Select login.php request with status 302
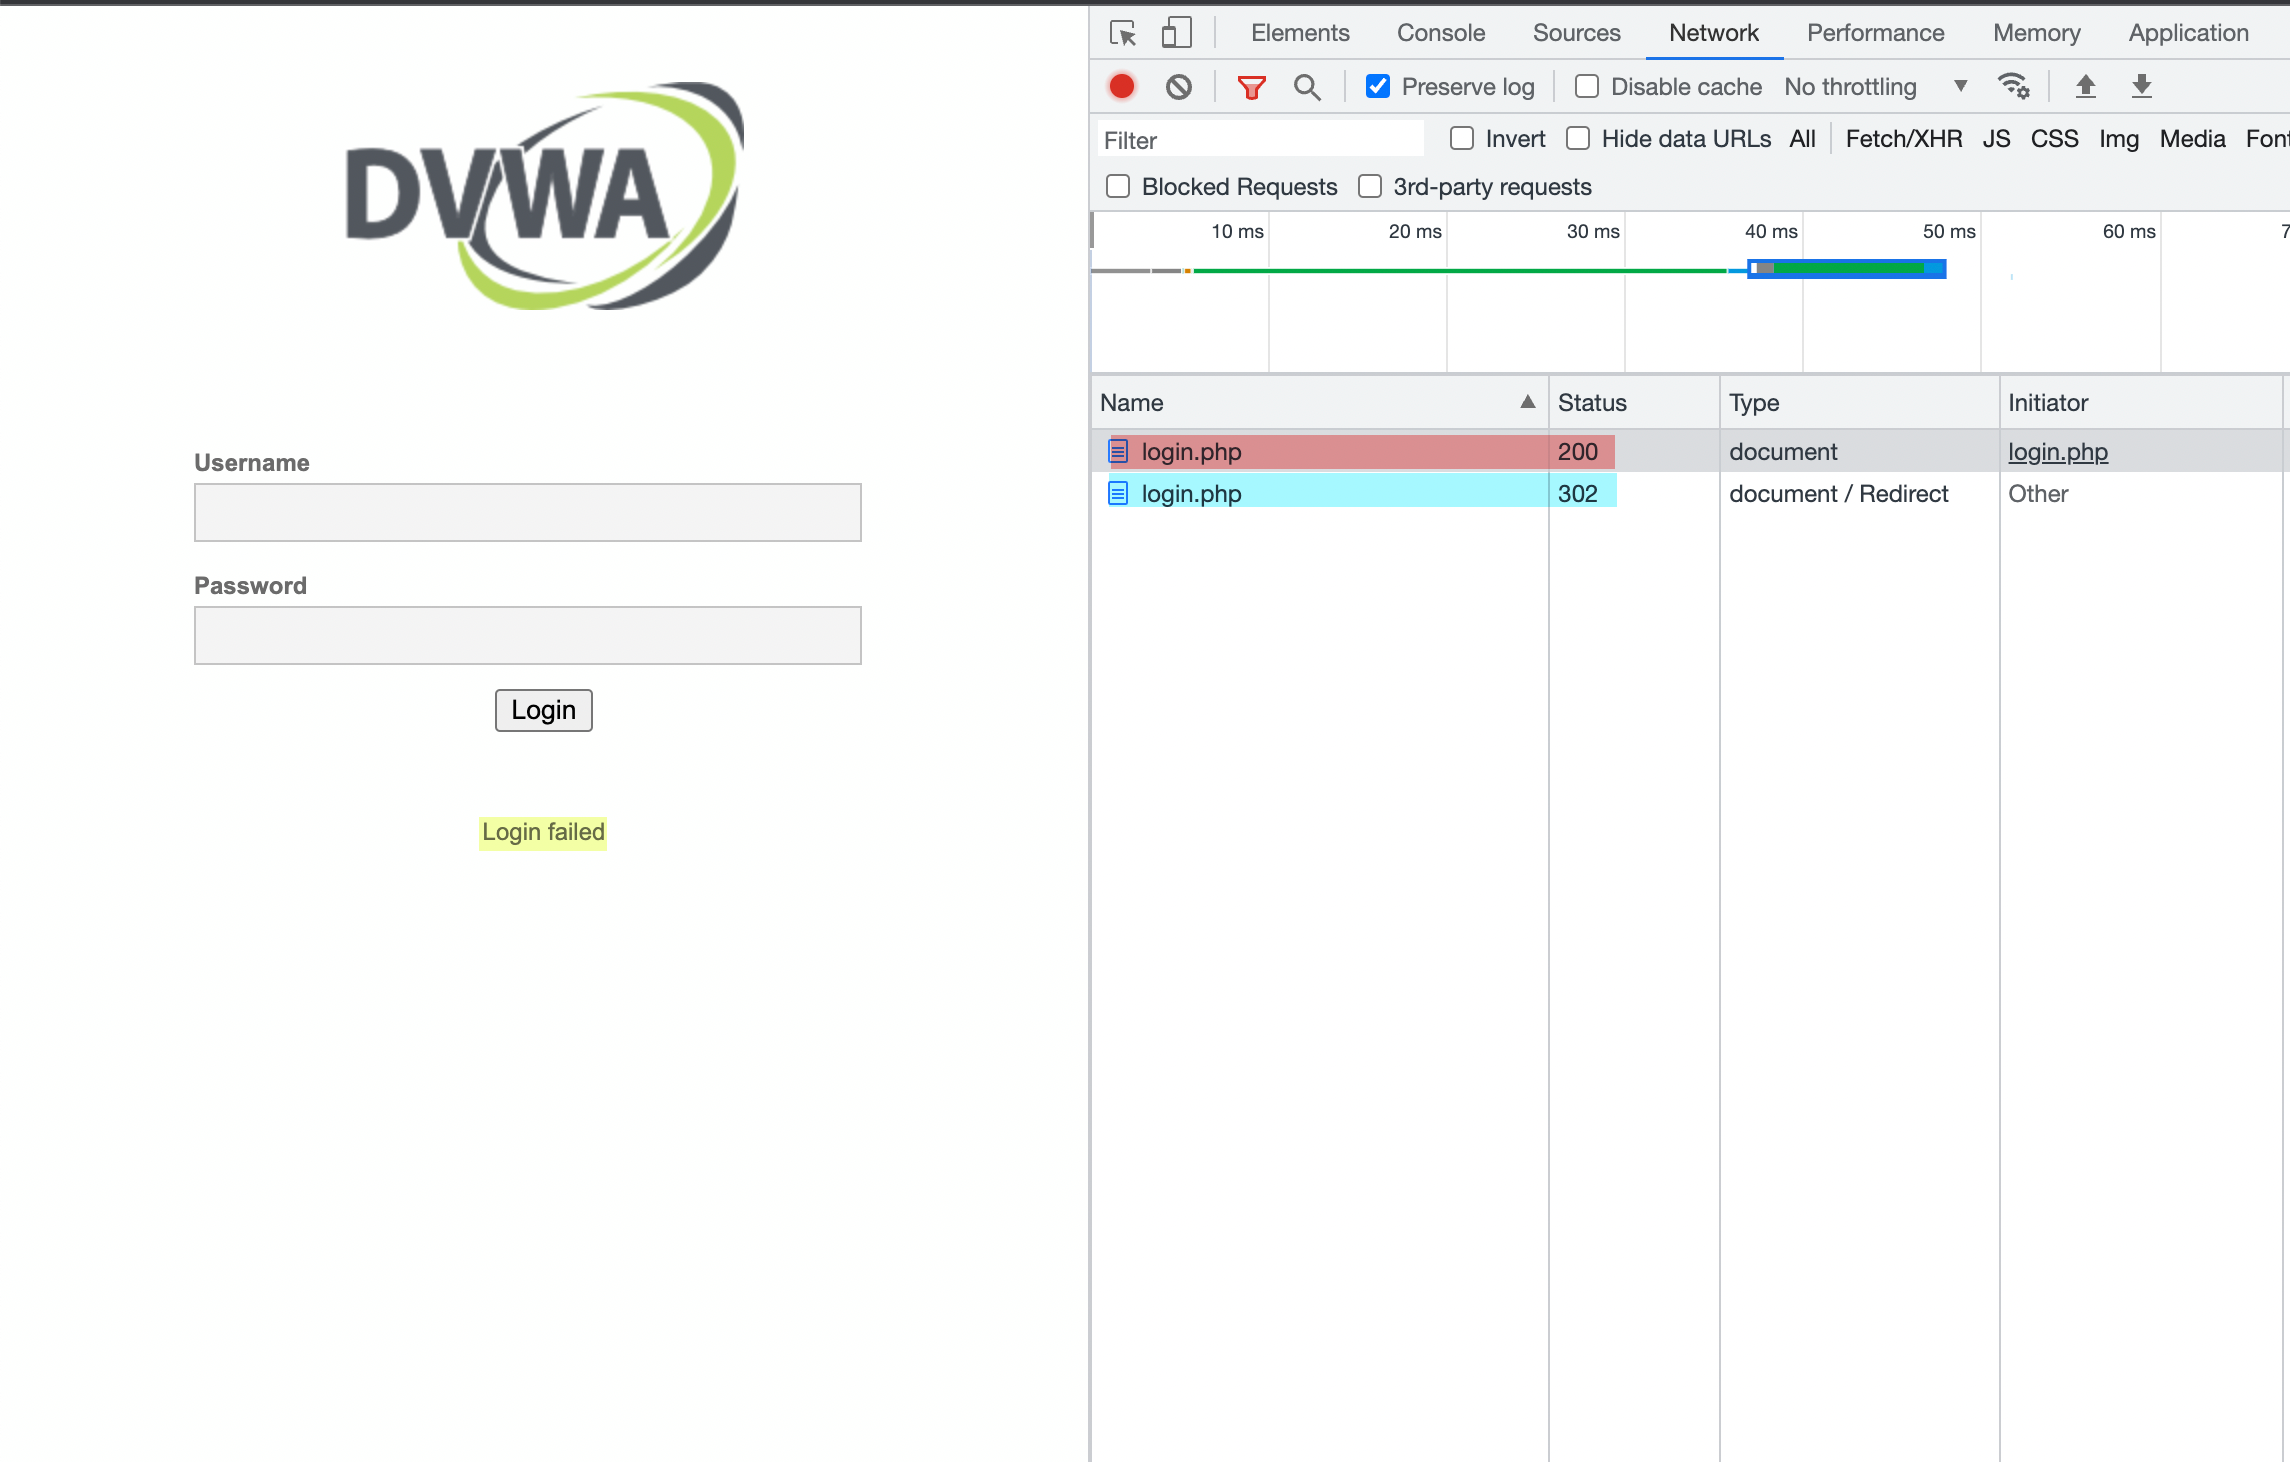The height and width of the screenshot is (1462, 2290). pos(1688,493)
